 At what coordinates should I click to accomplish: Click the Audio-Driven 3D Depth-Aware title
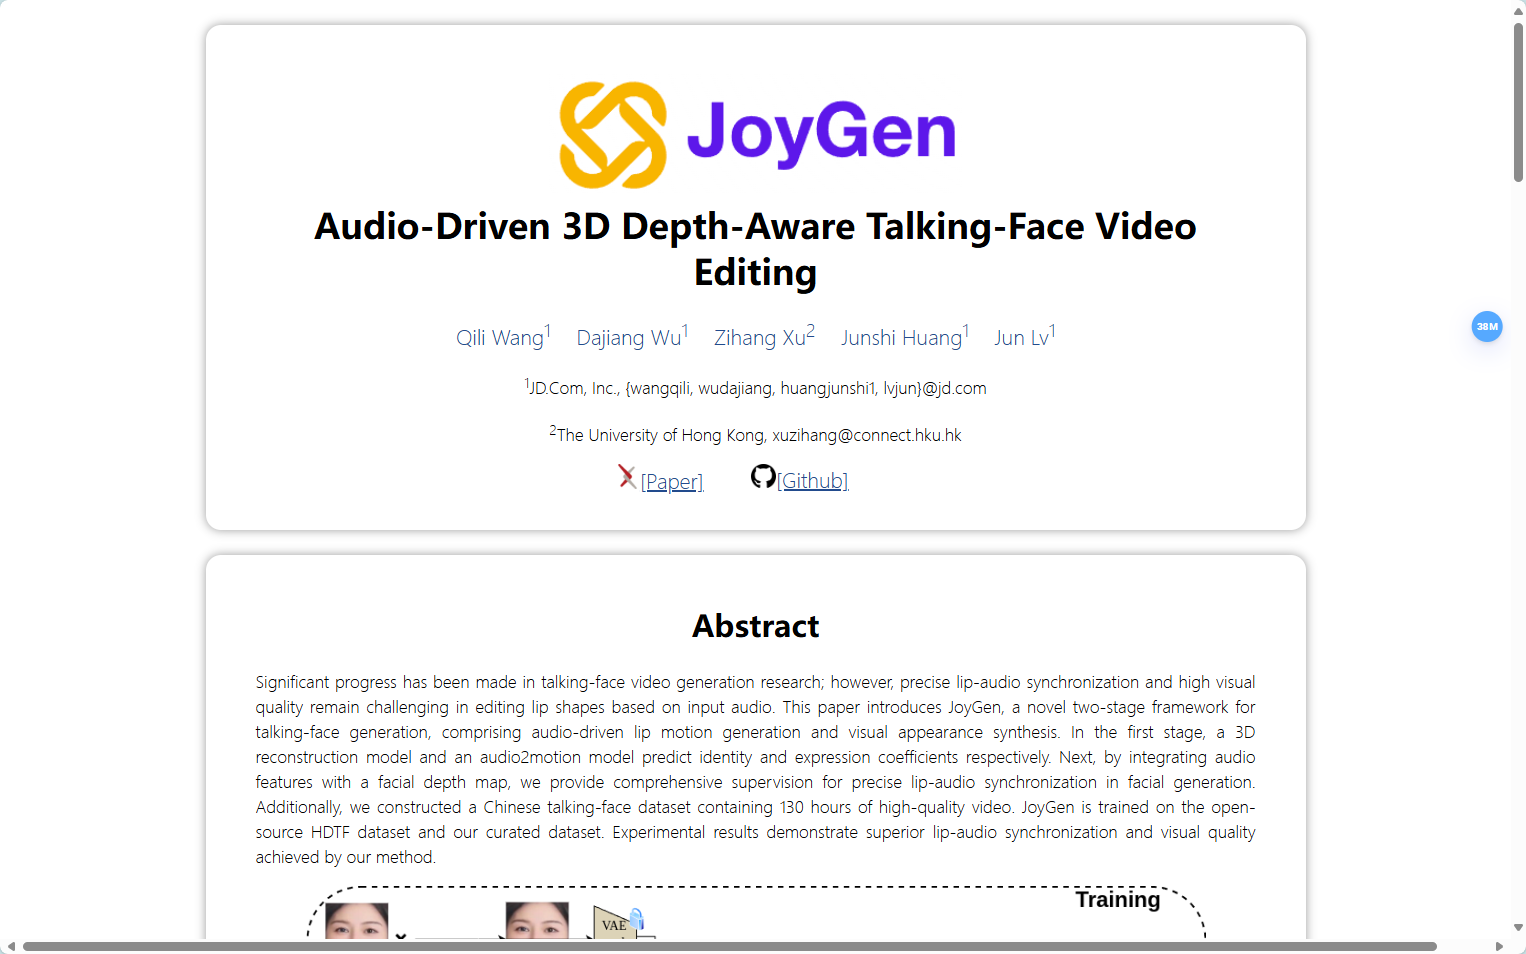(755, 249)
